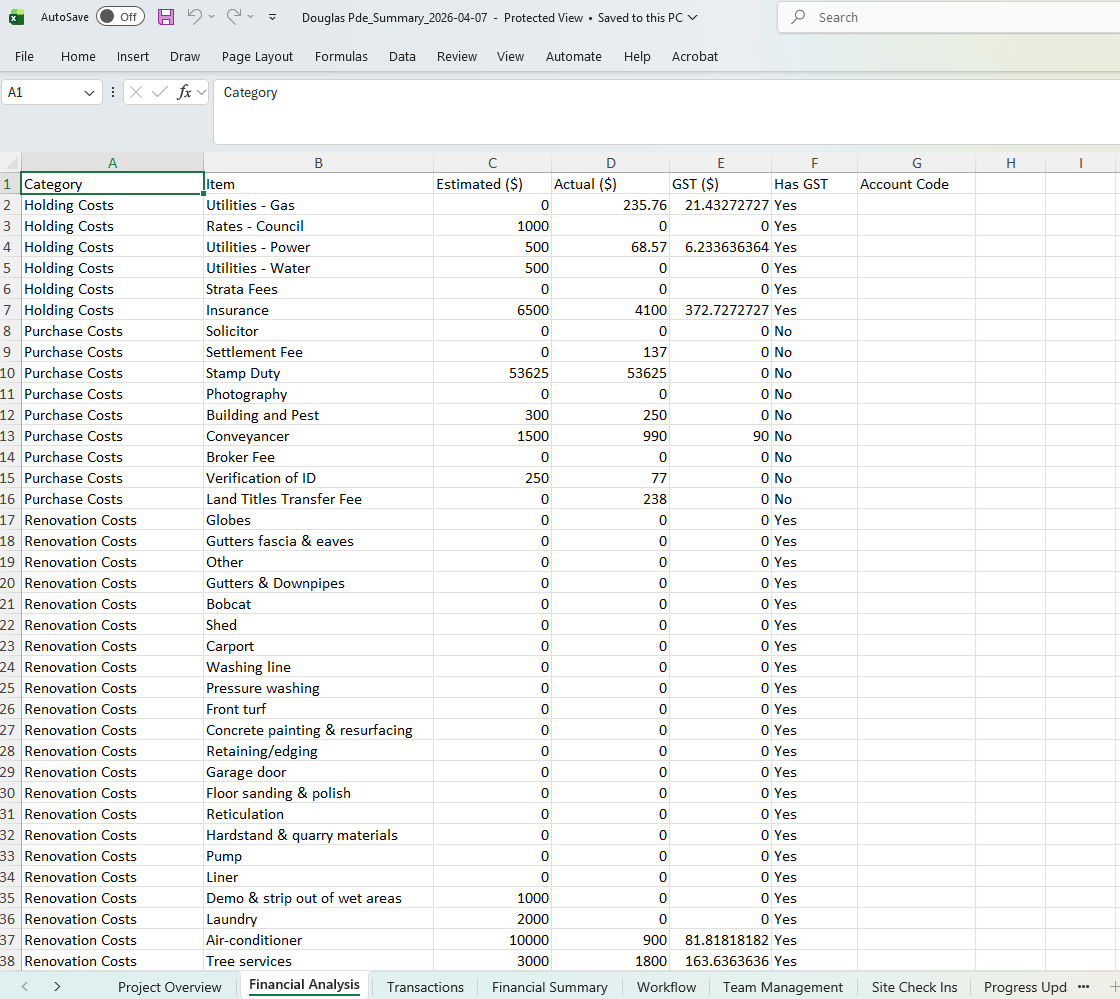
Task: Click the formula bar showing Category
Action: pos(666,112)
